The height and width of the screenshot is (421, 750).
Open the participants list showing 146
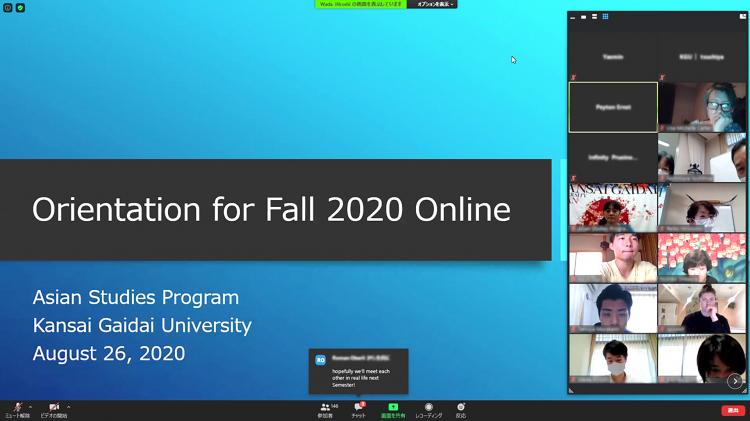328,410
